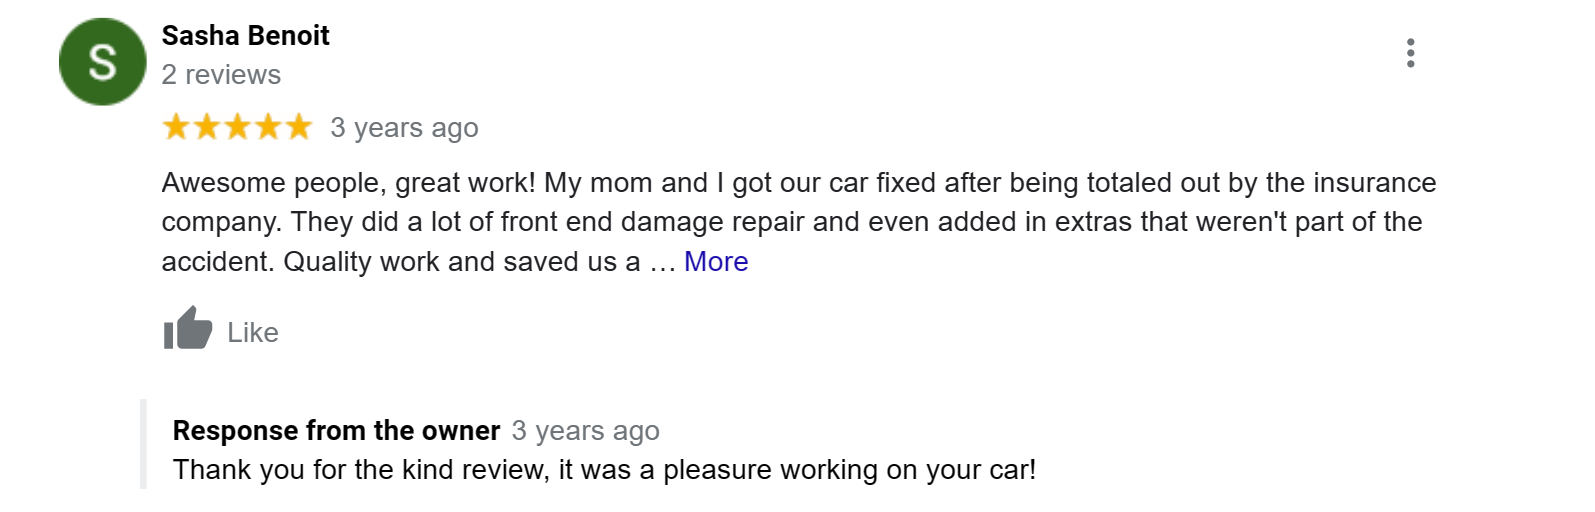Click the owner response's "3 years ago" timestamp
Screen dimensions: 1595x512
click(x=585, y=431)
